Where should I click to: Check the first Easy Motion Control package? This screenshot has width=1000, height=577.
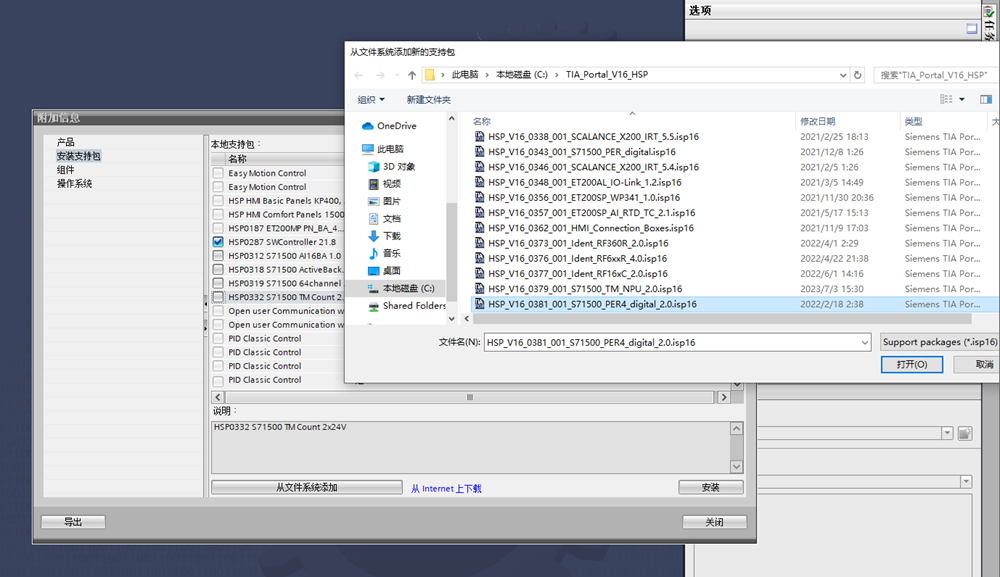(218, 173)
